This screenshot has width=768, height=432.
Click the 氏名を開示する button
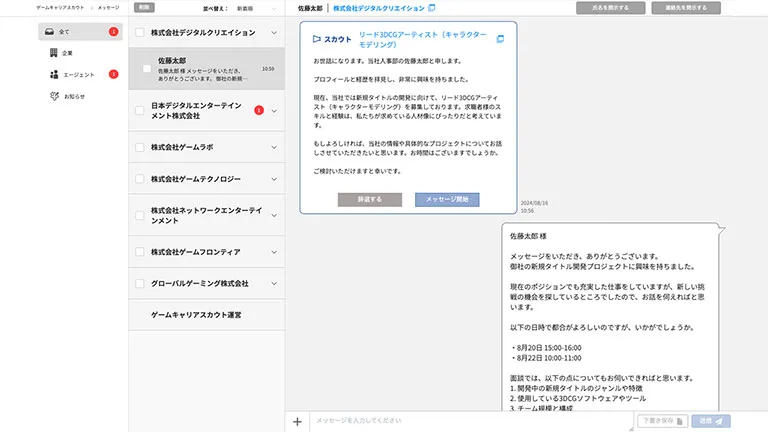point(610,8)
